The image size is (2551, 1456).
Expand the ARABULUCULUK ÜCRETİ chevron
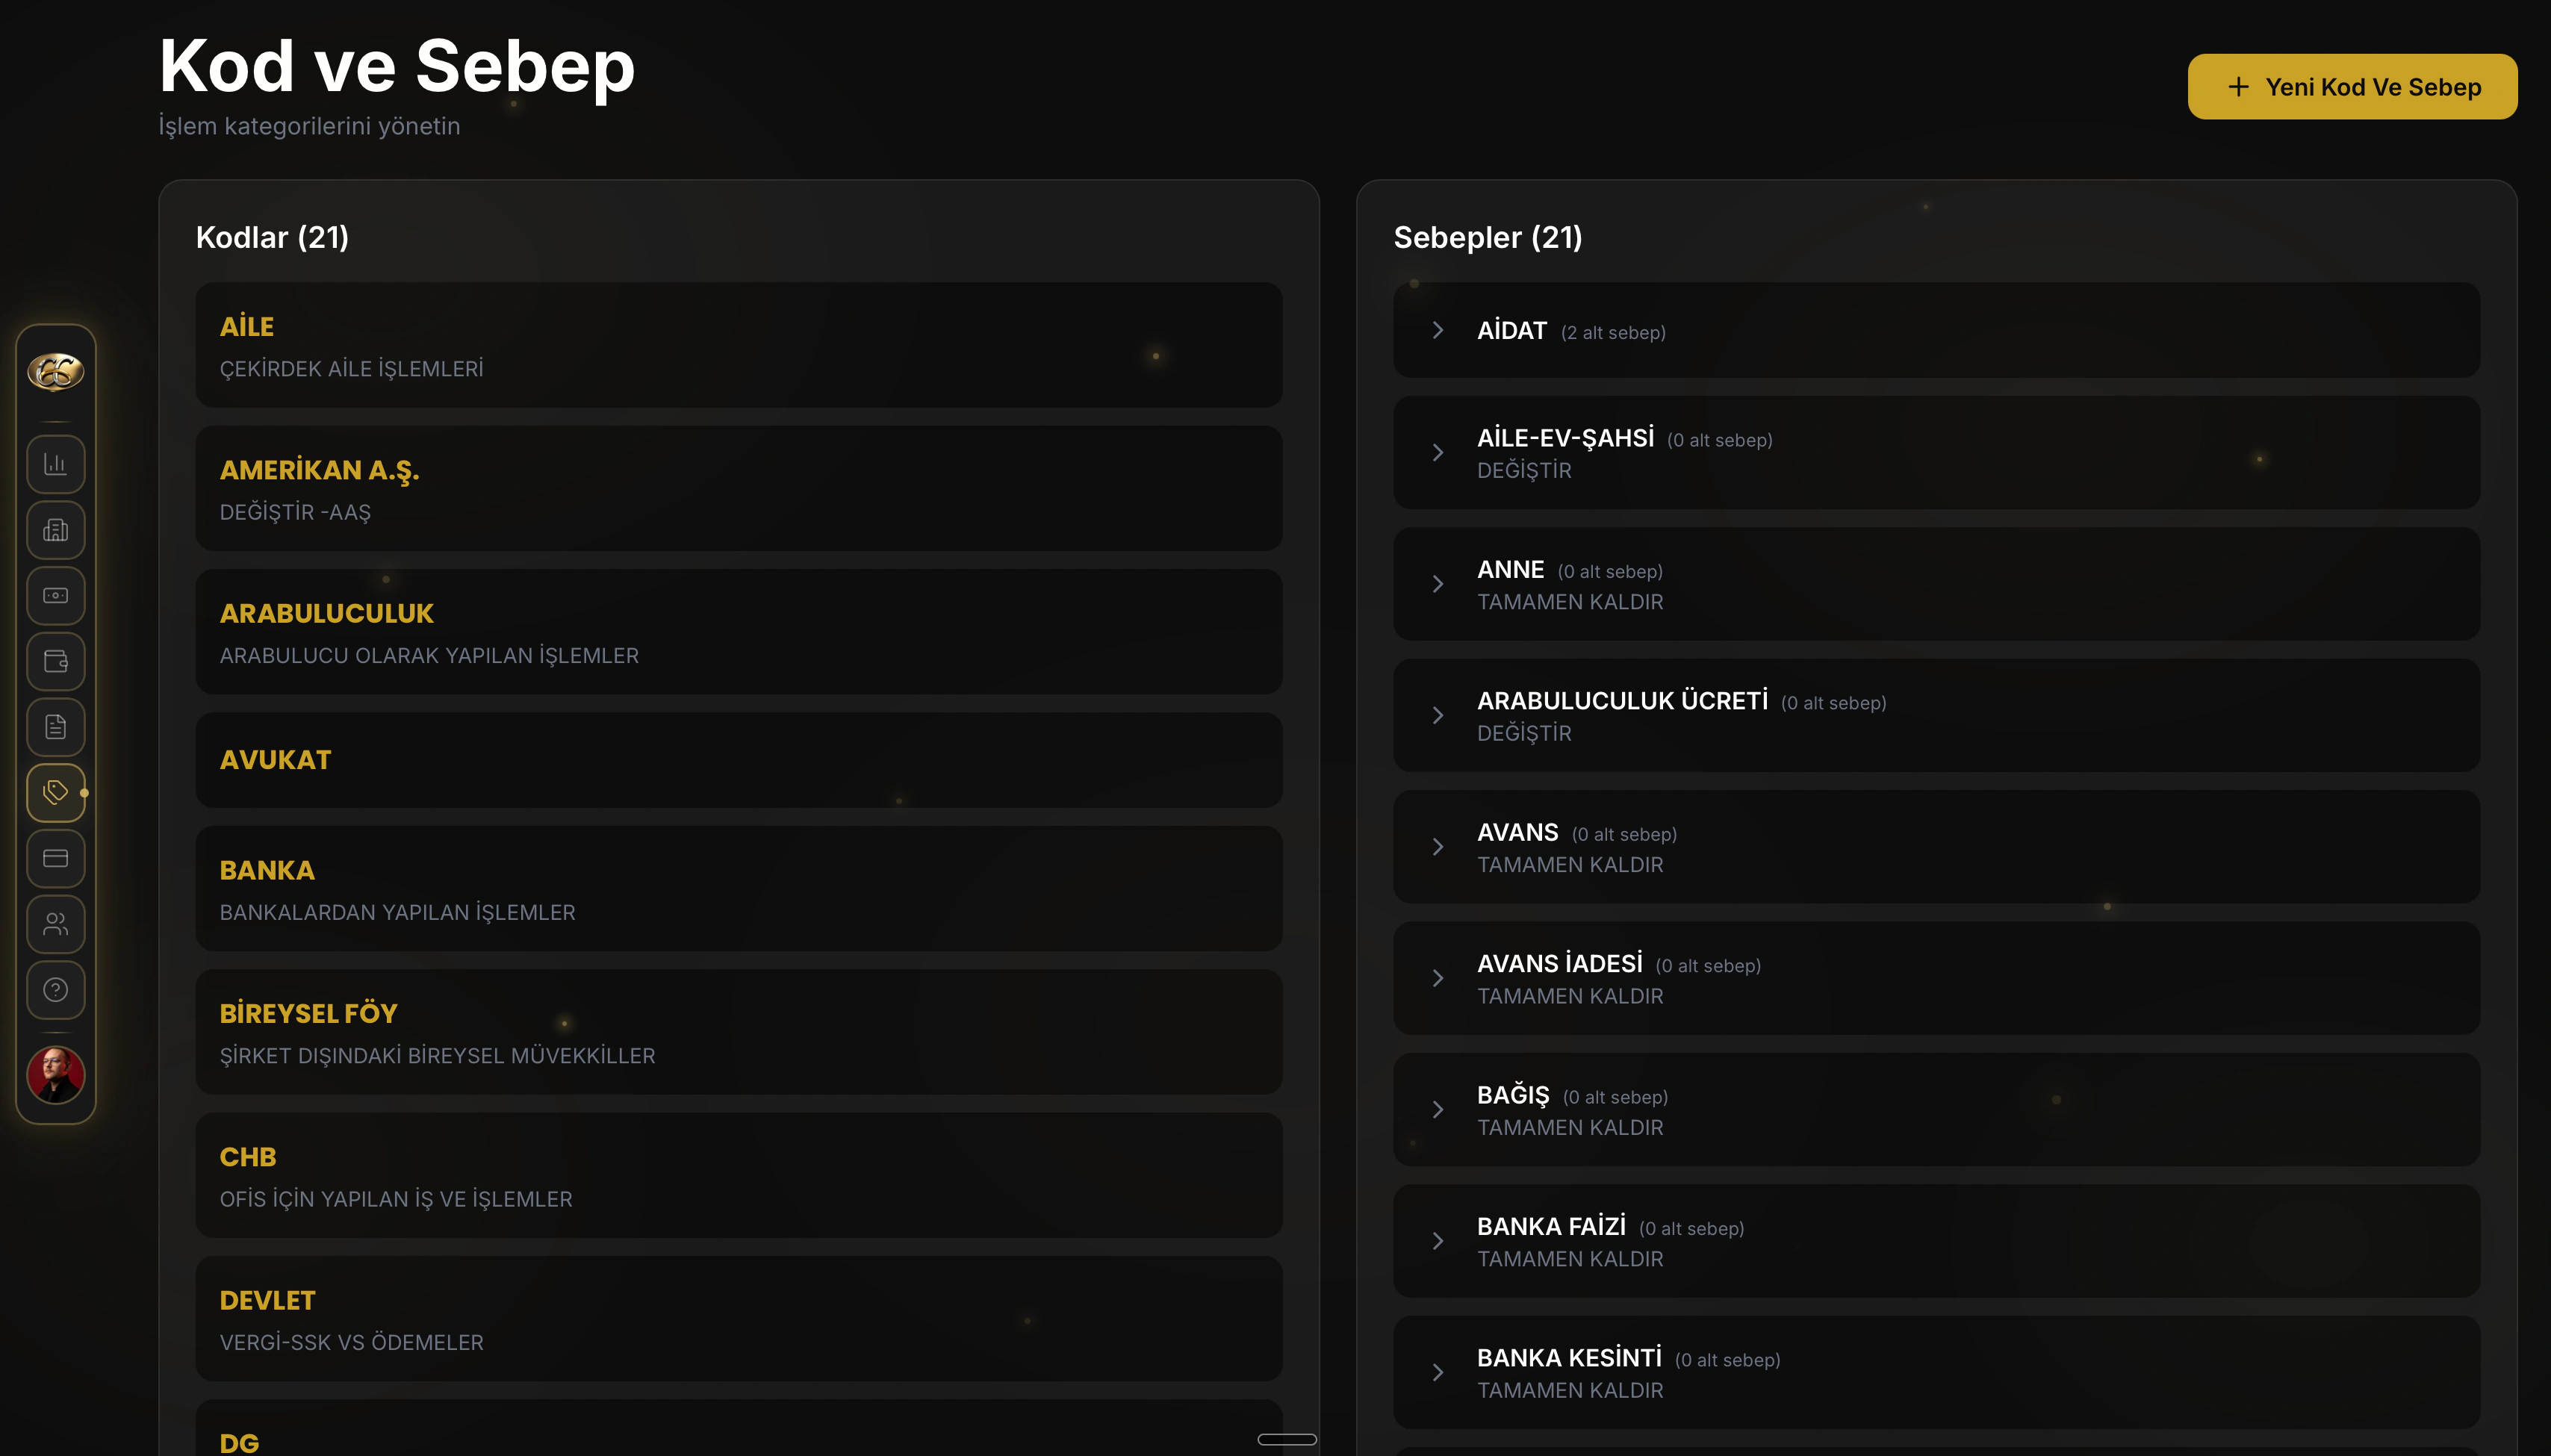[x=1437, y=716]
